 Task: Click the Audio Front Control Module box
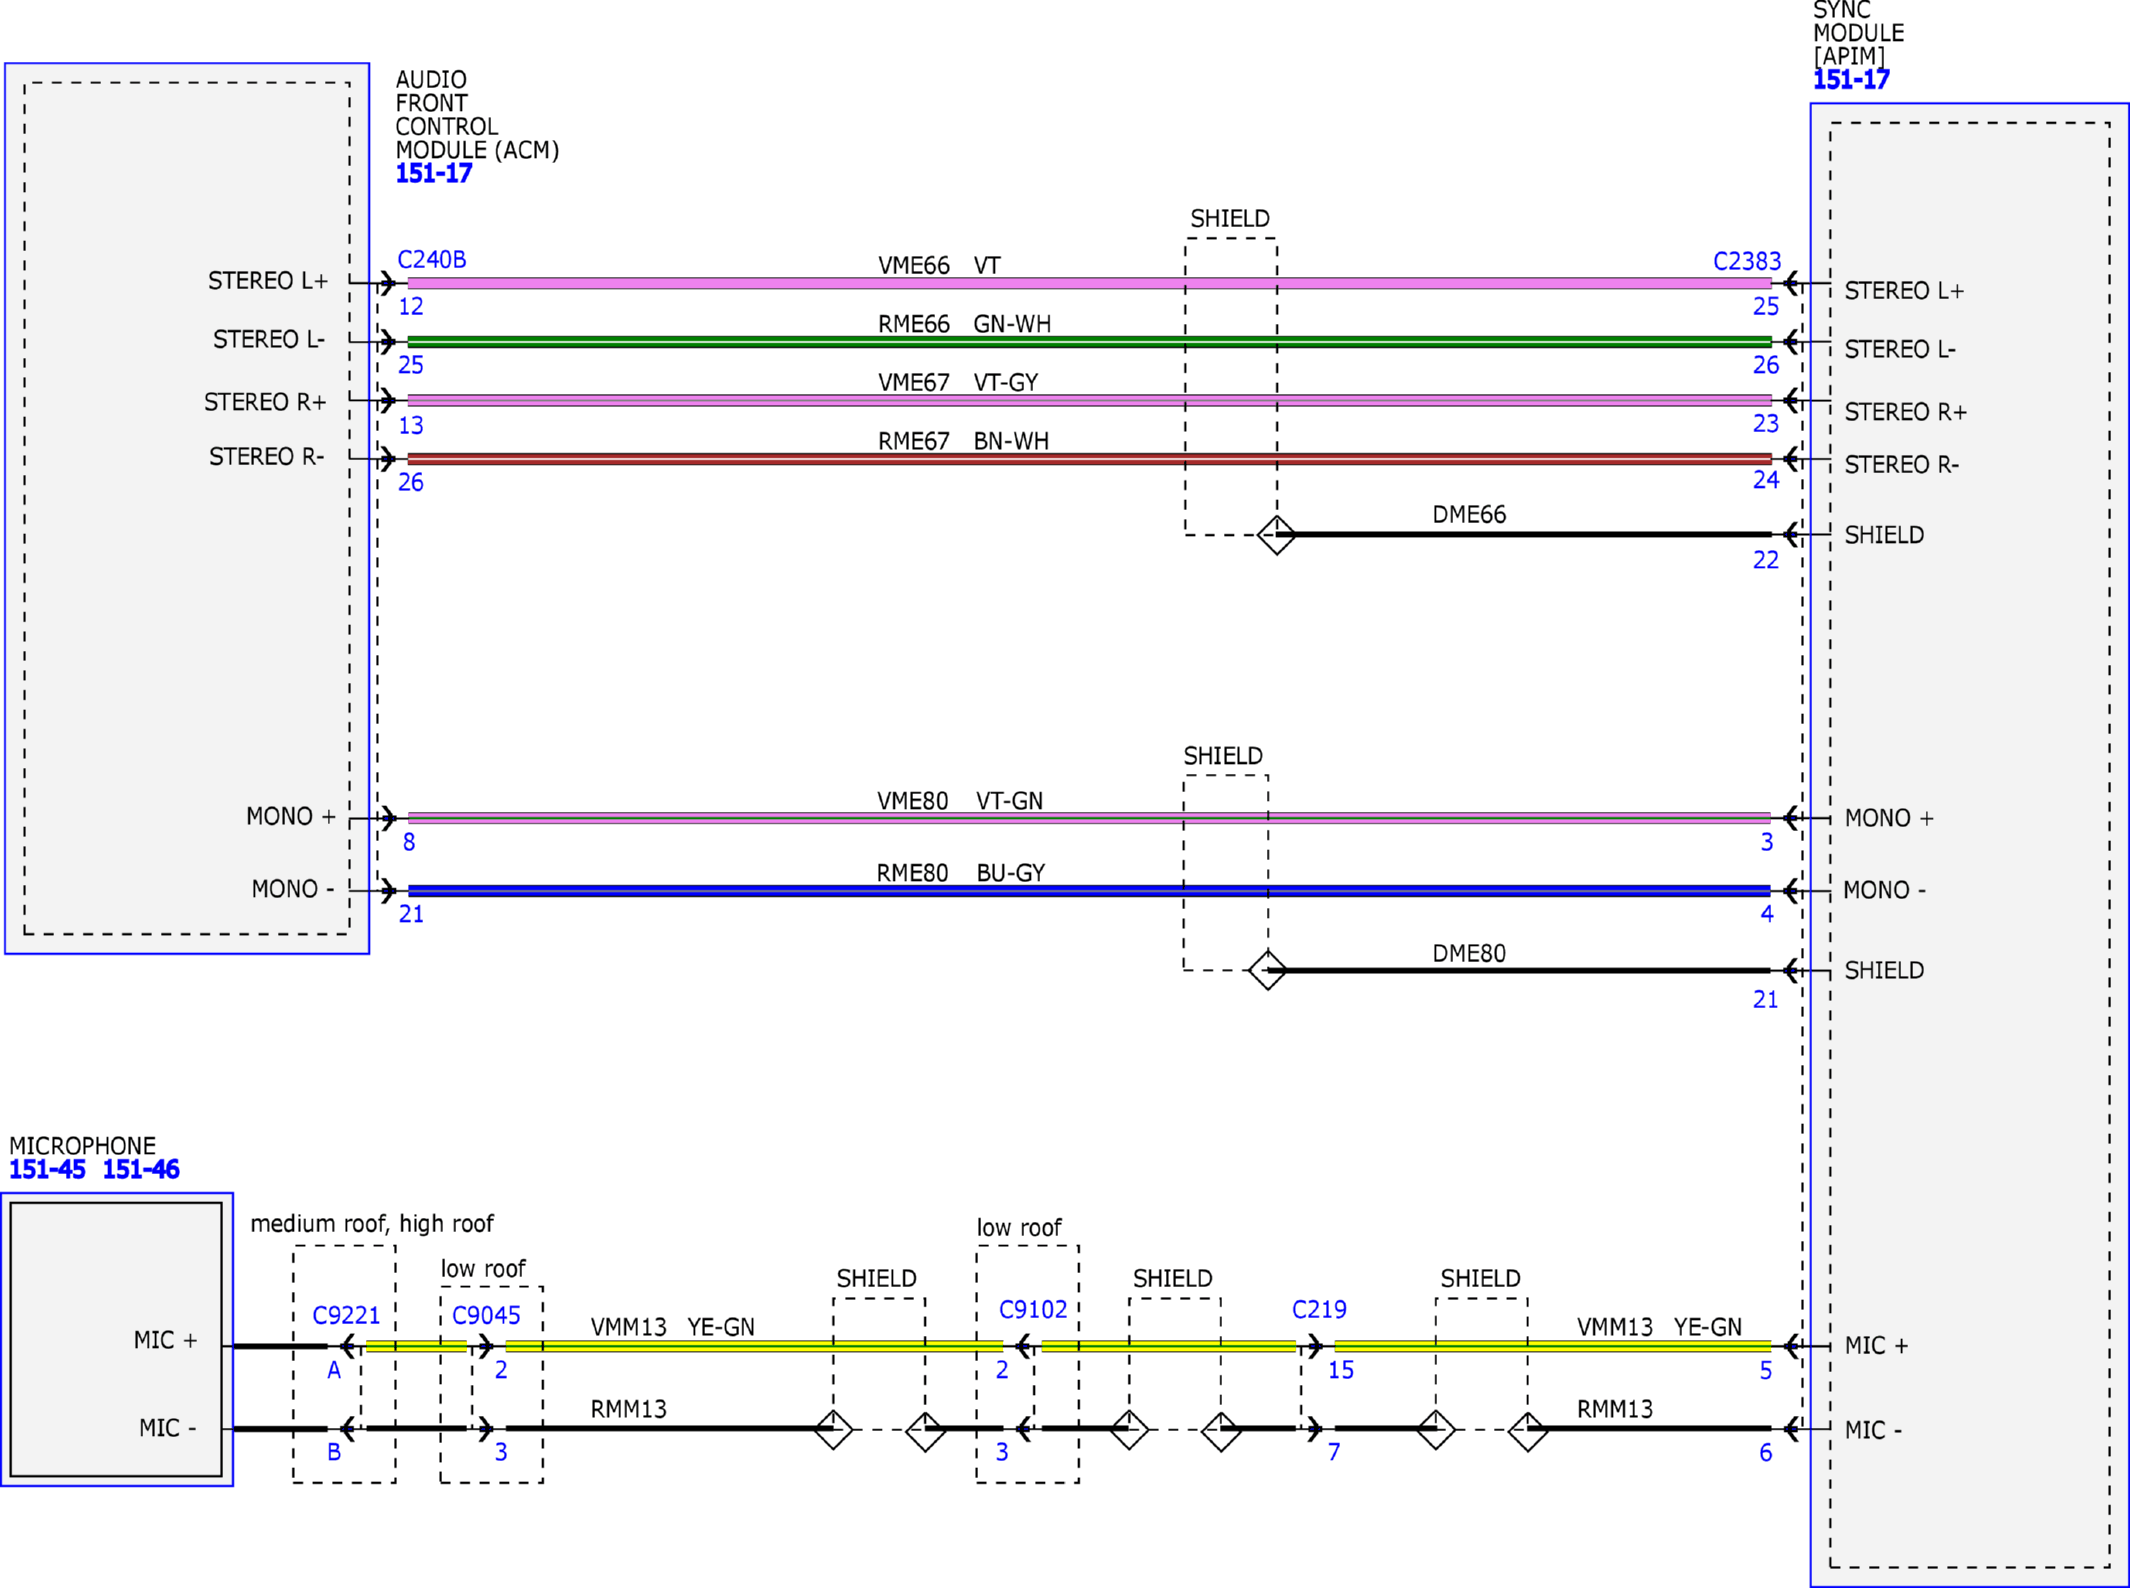tap(186, 600)
